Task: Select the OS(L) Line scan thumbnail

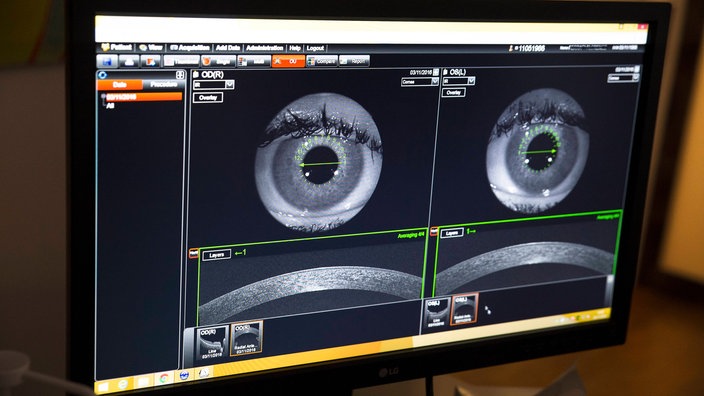Action: [x=437, y=312]
